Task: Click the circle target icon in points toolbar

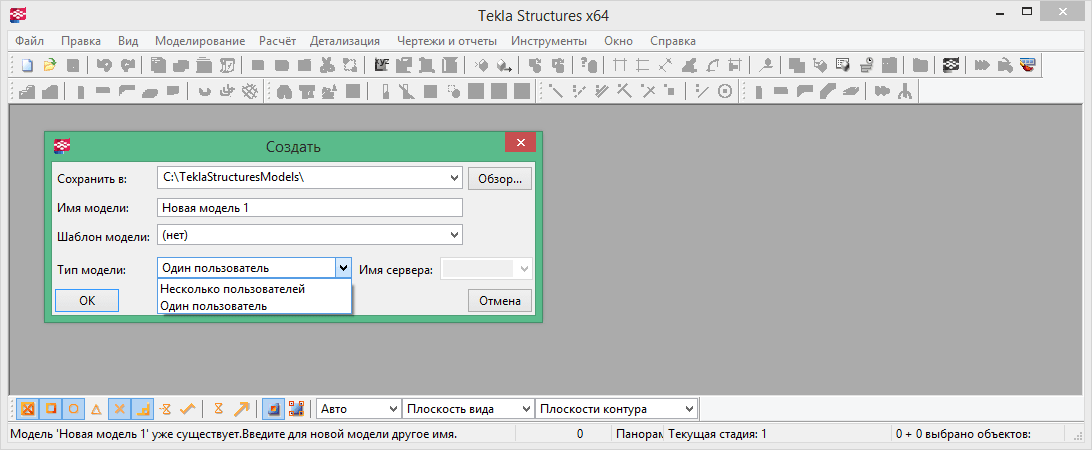Action: [x=725, y=91]
